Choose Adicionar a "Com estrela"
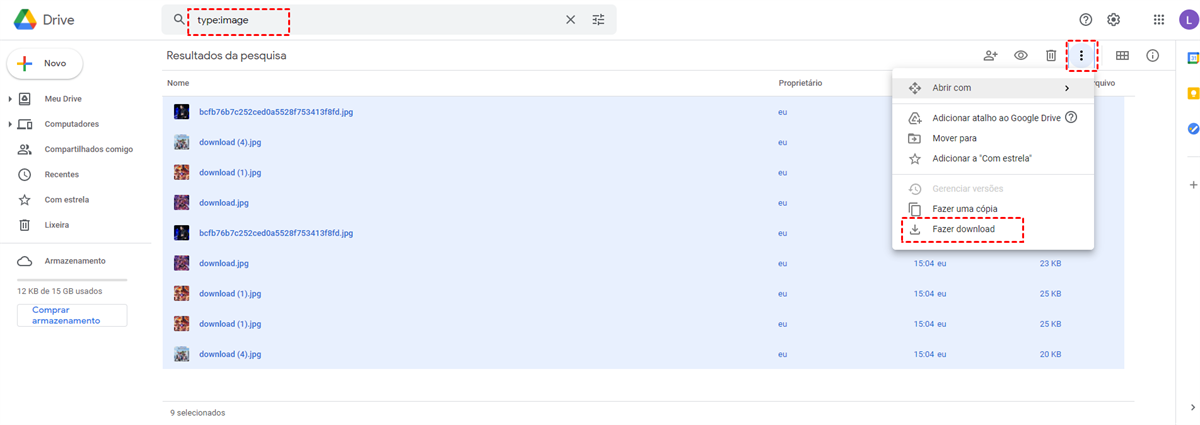 click(992, 158)
